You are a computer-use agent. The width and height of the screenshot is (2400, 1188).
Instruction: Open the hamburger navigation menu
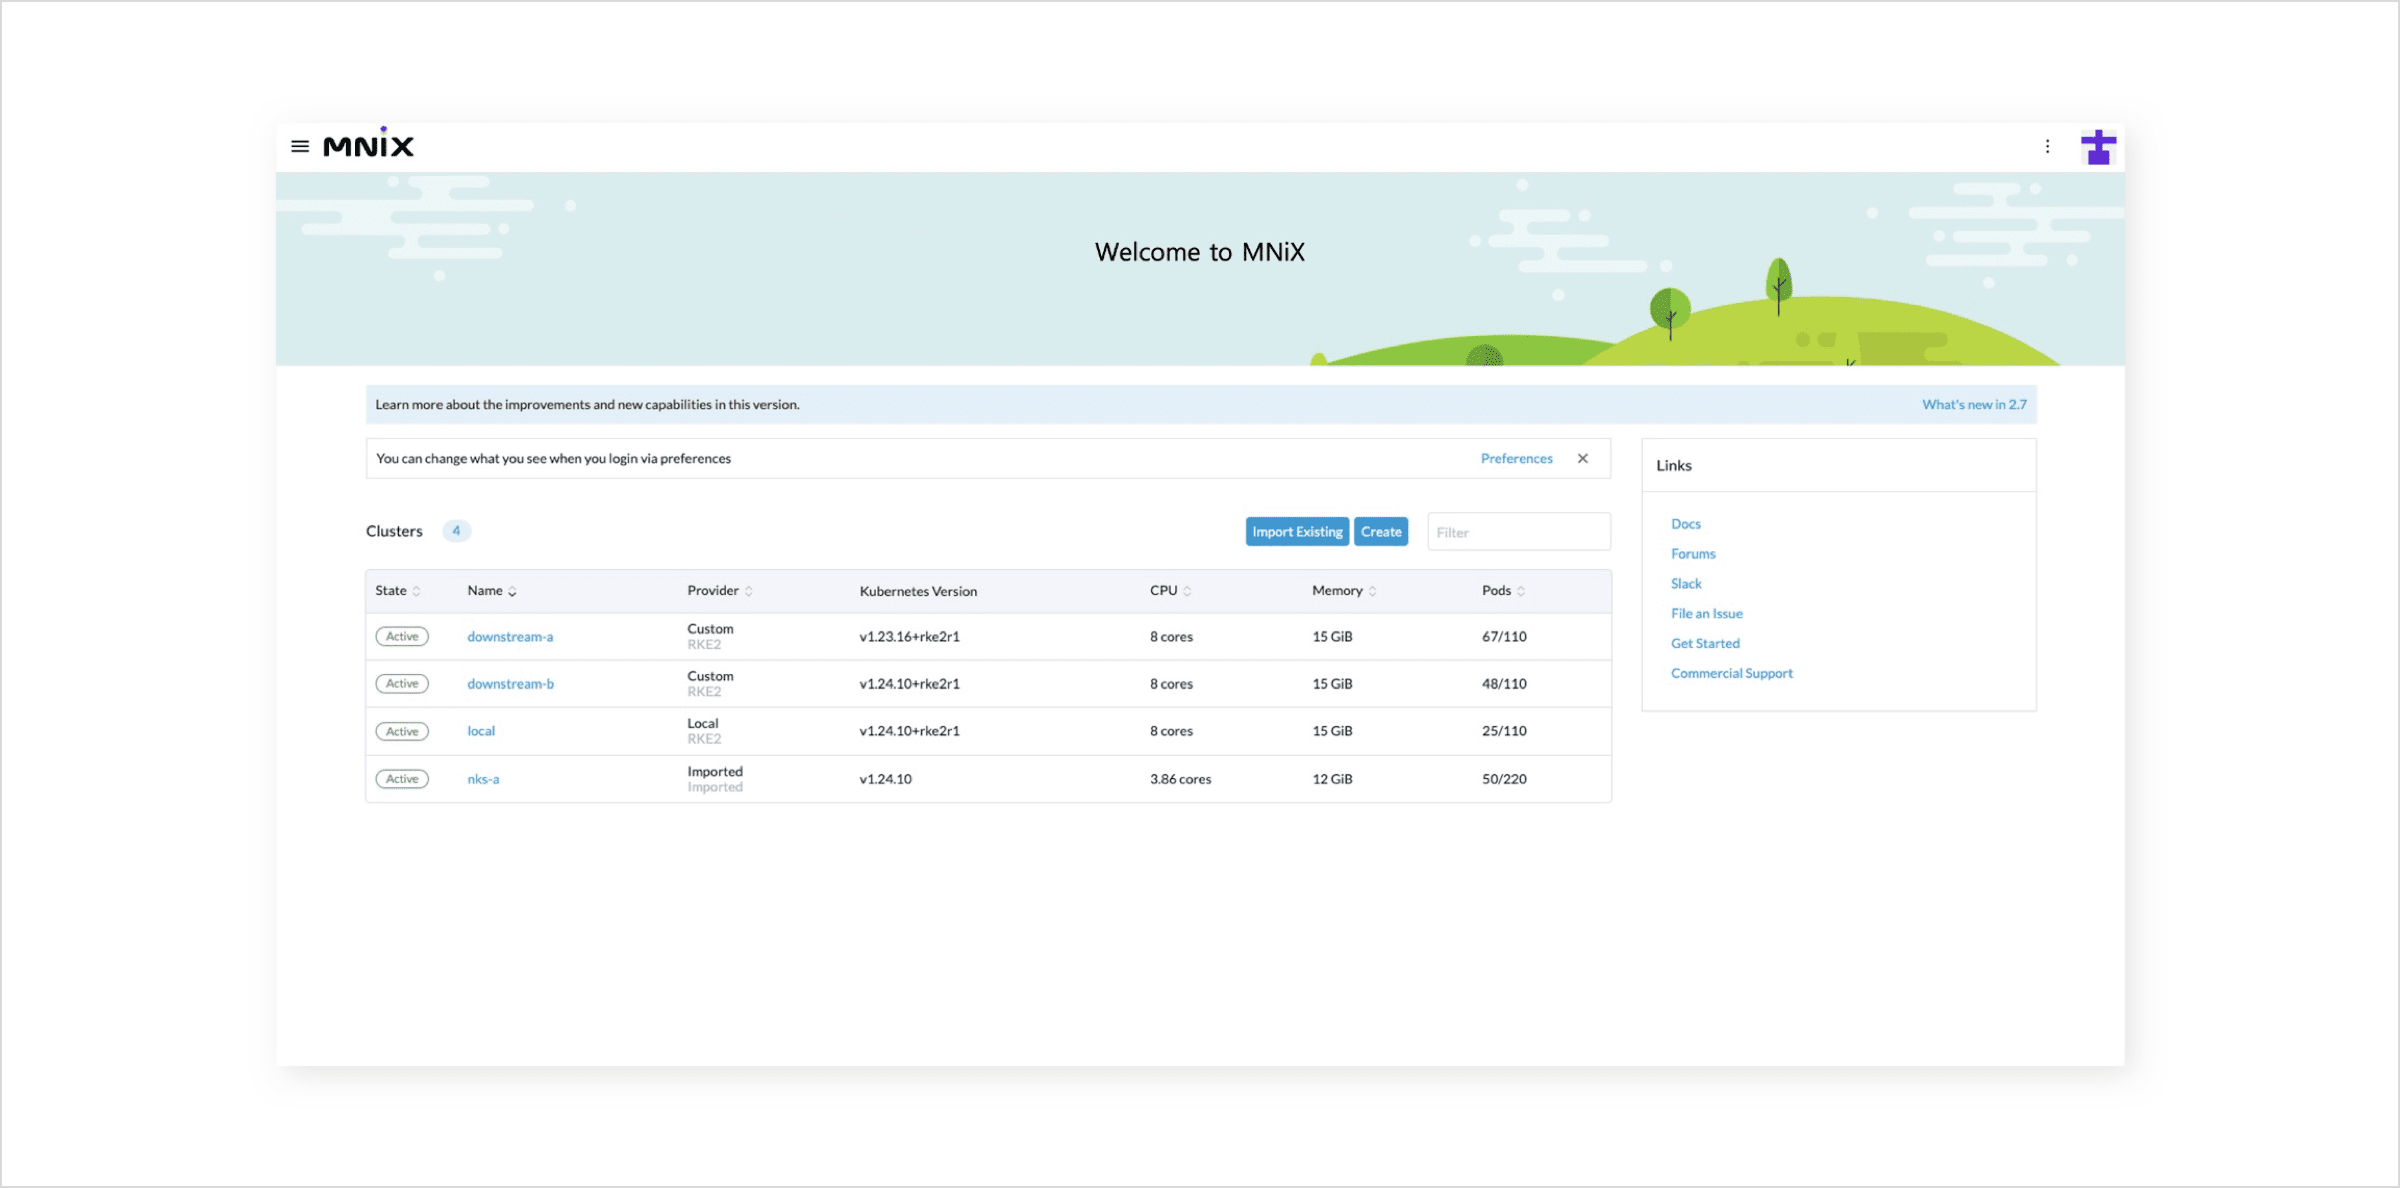[299, 146]
